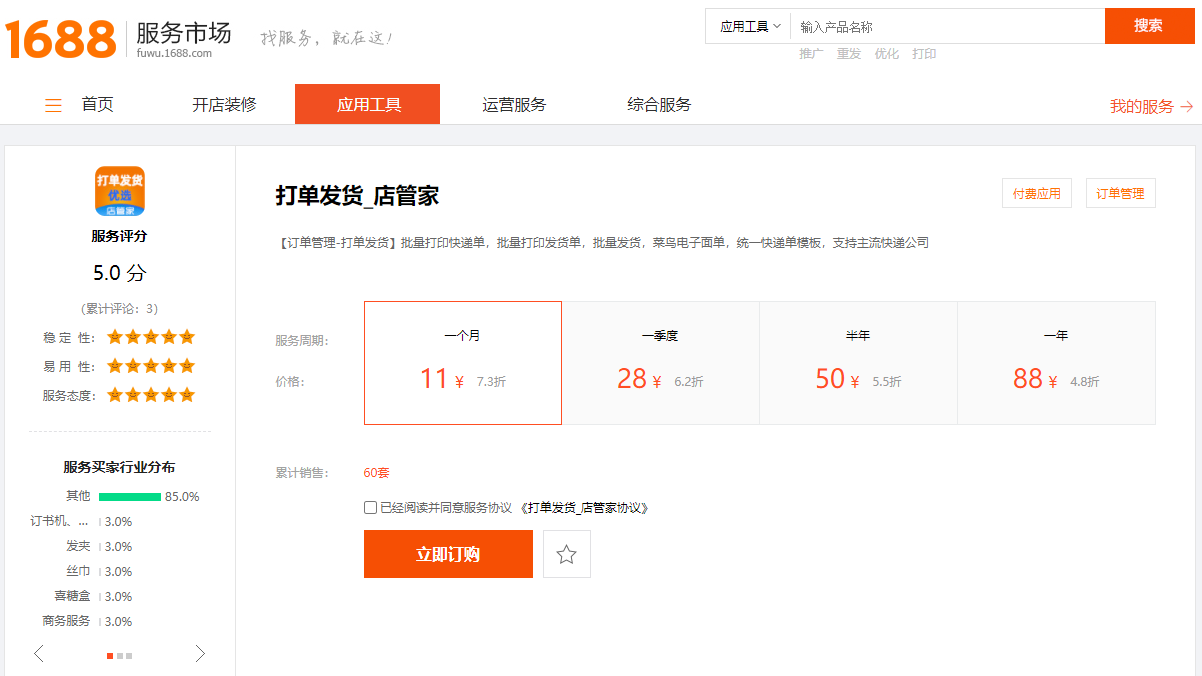Click the 订书机 3.0% industry row
Image resolution: width=1202 pixels, height=676 pixels.
click(x=82, y=521)
